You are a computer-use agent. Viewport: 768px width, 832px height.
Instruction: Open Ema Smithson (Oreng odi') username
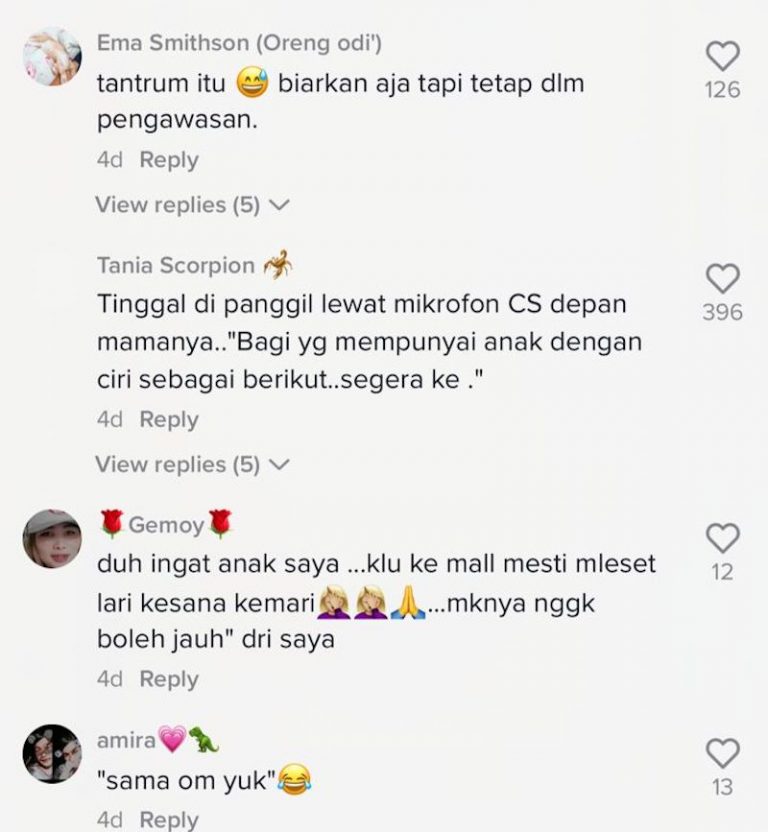click(239, 43)
